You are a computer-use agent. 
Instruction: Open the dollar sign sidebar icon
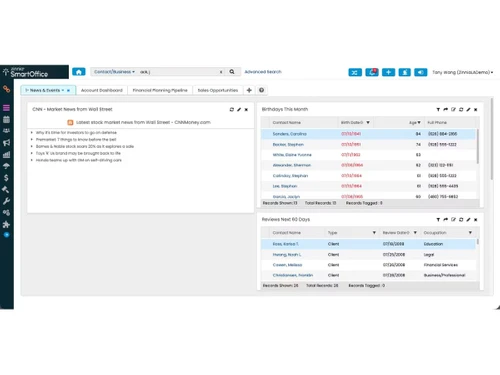[x=6, y=178]
